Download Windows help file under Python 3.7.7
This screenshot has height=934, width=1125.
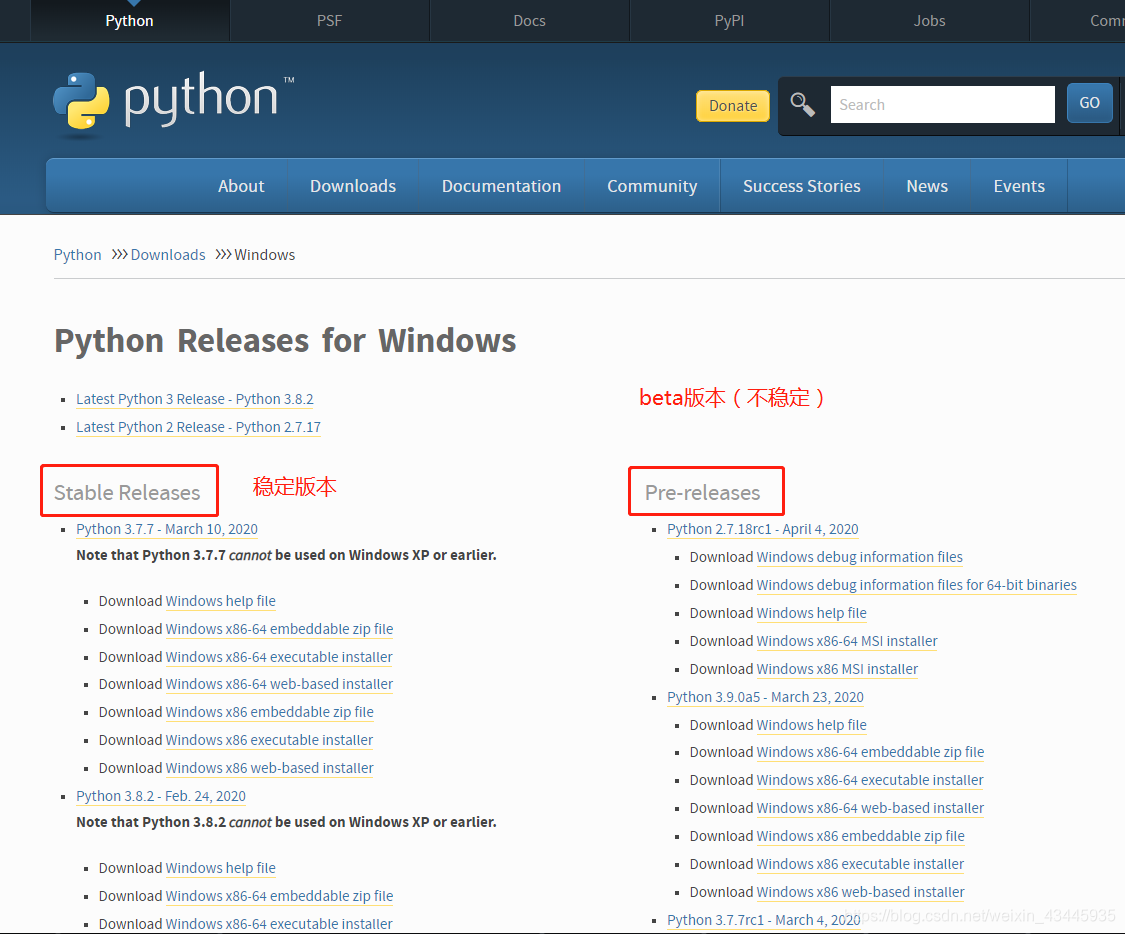click(x=220, y=600)
